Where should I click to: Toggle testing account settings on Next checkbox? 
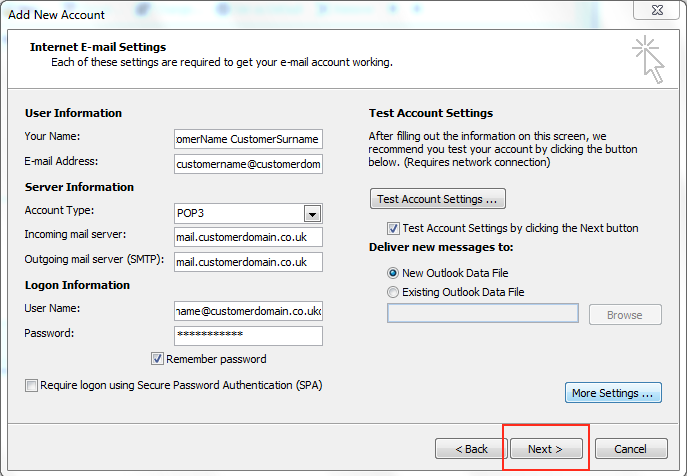coord(393,228)
